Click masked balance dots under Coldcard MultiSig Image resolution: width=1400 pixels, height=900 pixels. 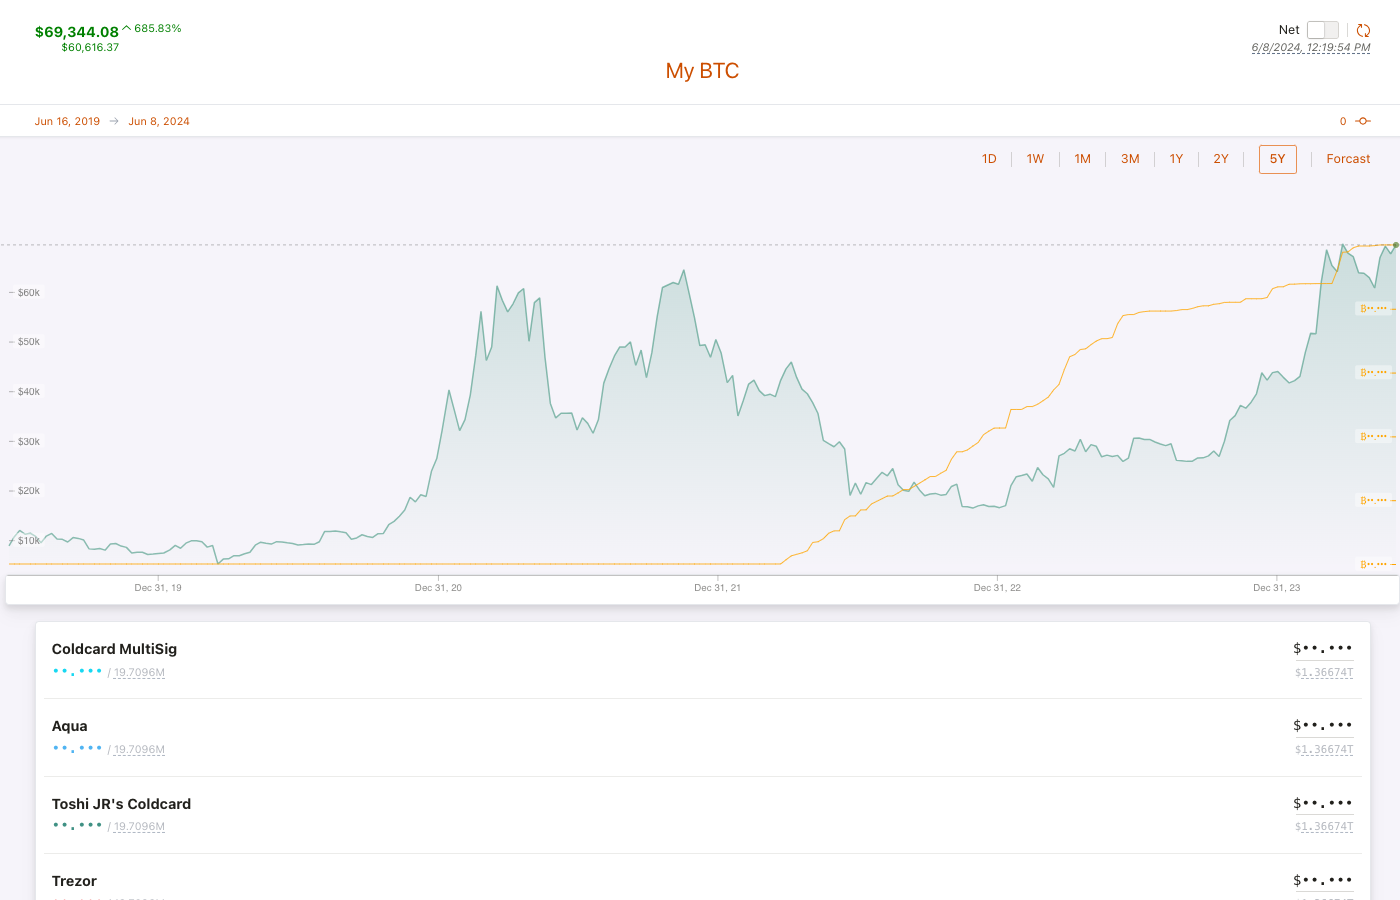pyautogui.click(x=77, y=672)
